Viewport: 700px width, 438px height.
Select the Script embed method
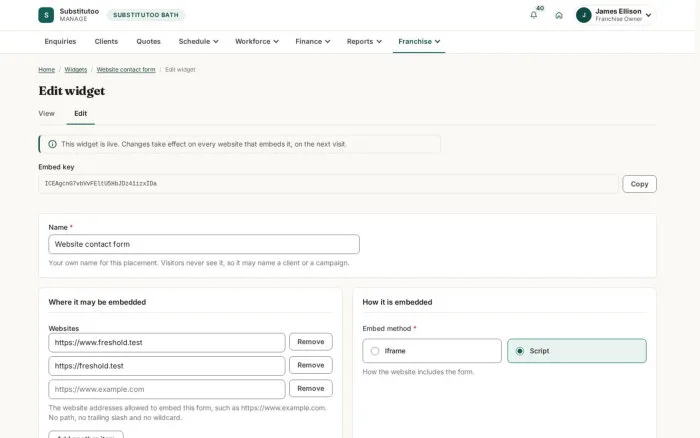click(577, 351)
